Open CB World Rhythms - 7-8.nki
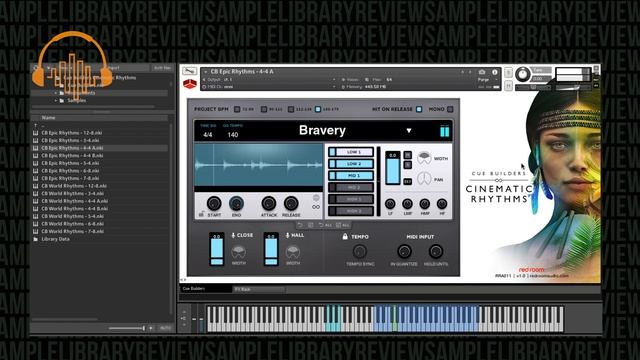 click(73, 231)
